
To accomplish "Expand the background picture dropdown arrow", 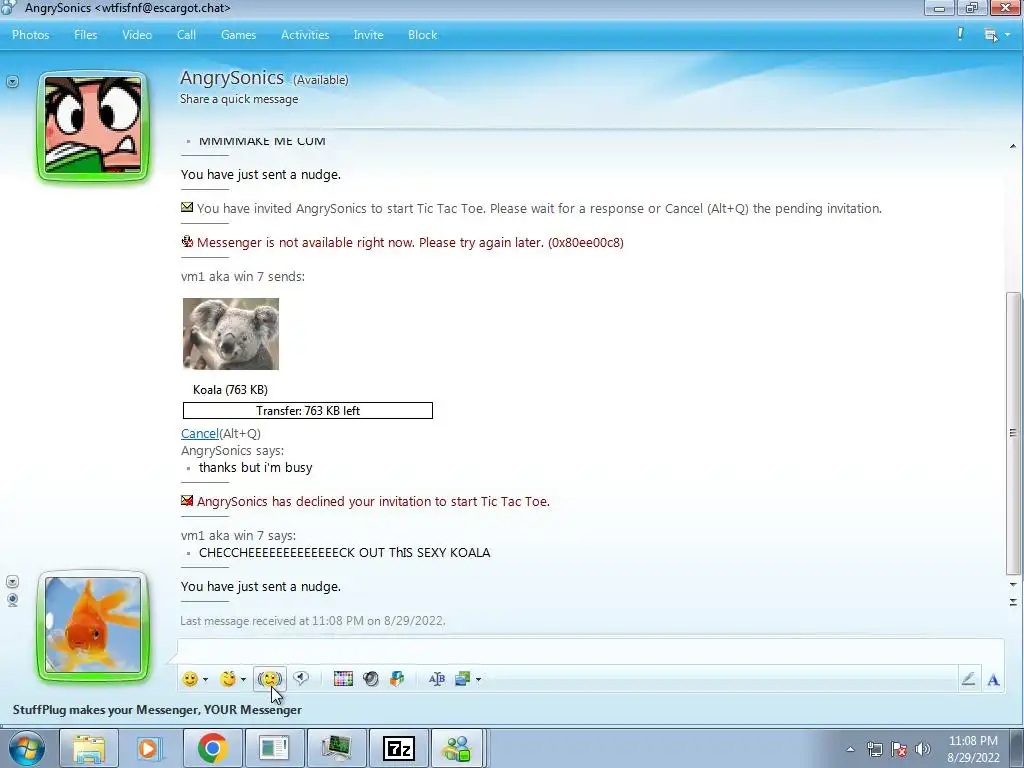I will [x=479, y=680].
